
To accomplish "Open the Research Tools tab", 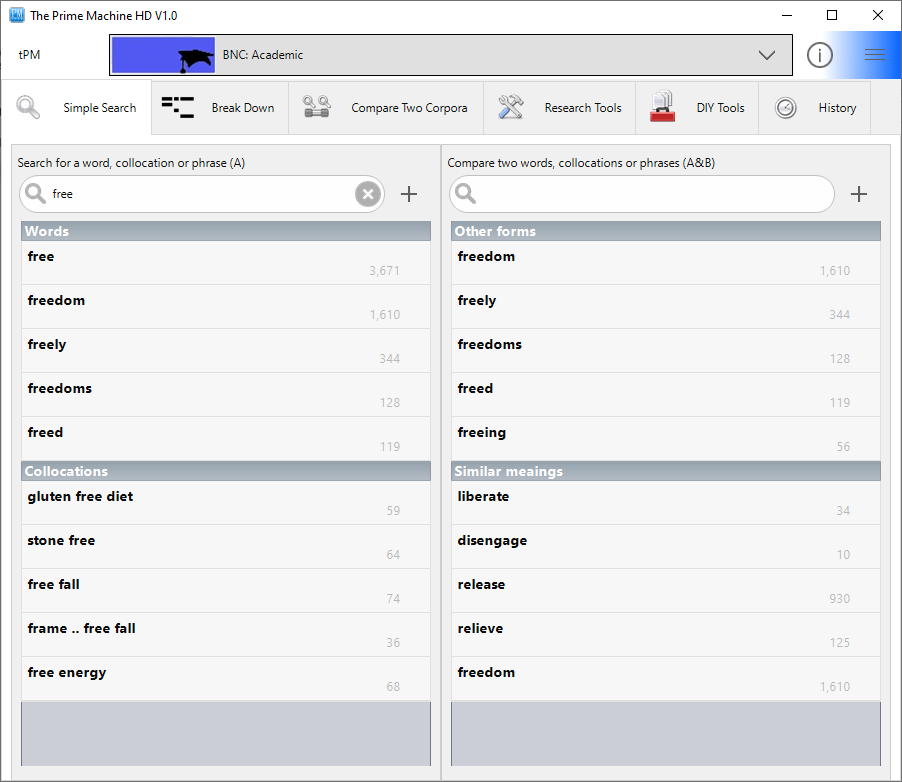I will pos(560,108).
